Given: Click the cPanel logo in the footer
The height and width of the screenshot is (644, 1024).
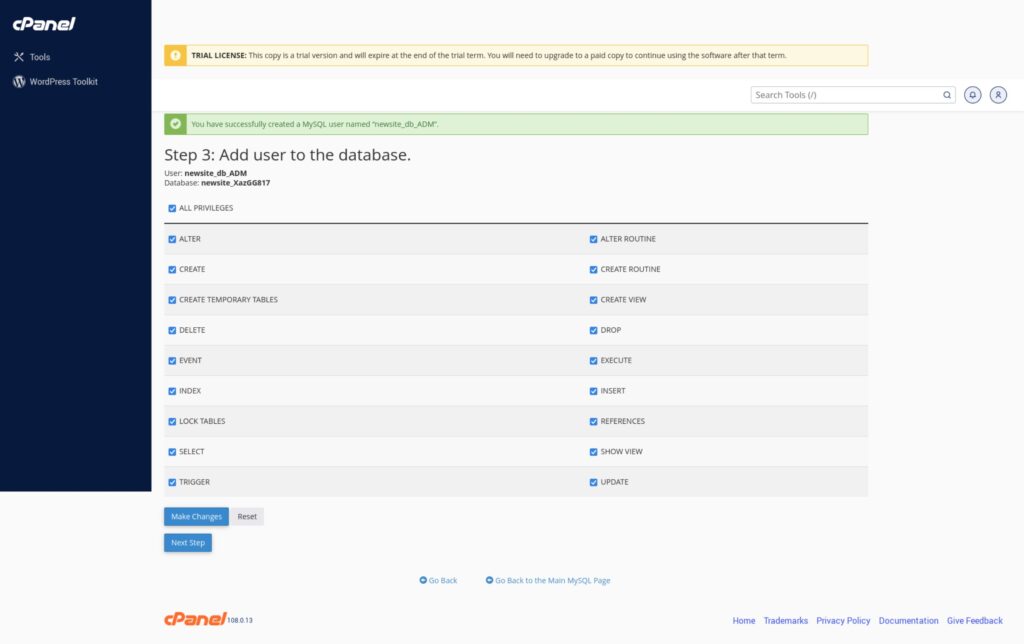Looking at the screenshot, I should 196,619.
